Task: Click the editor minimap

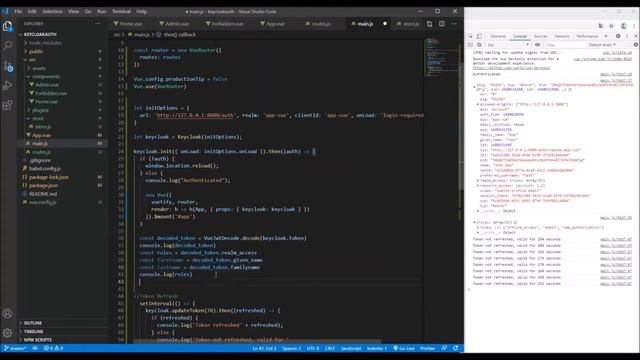Action: 441,57
